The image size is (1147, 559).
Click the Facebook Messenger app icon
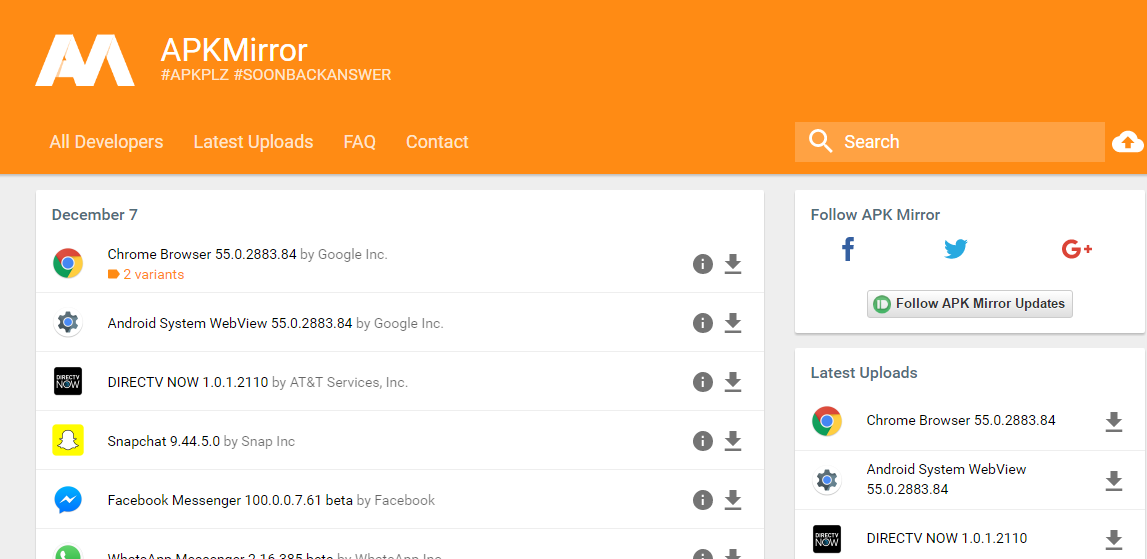point(68,500)
